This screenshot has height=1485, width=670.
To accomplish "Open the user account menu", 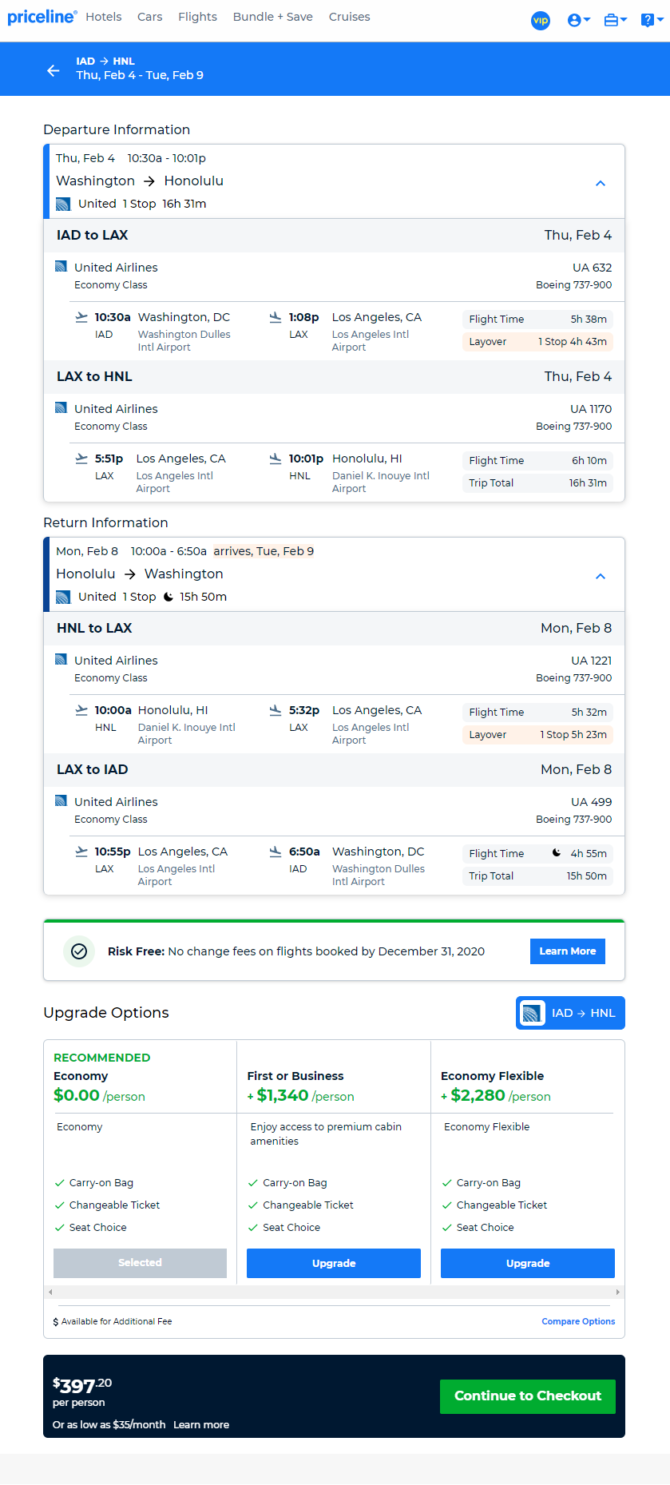I will [x=579, y=20].
